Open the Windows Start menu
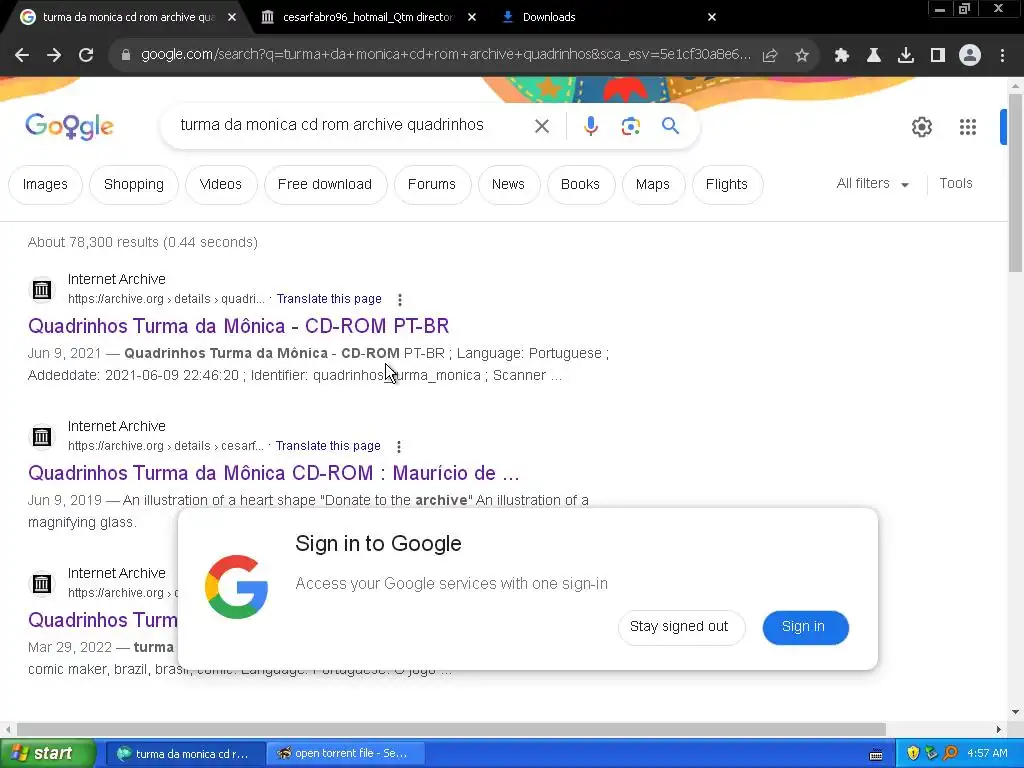The image size is (1024, 768). pyautogui.click(x=47, y=754)
